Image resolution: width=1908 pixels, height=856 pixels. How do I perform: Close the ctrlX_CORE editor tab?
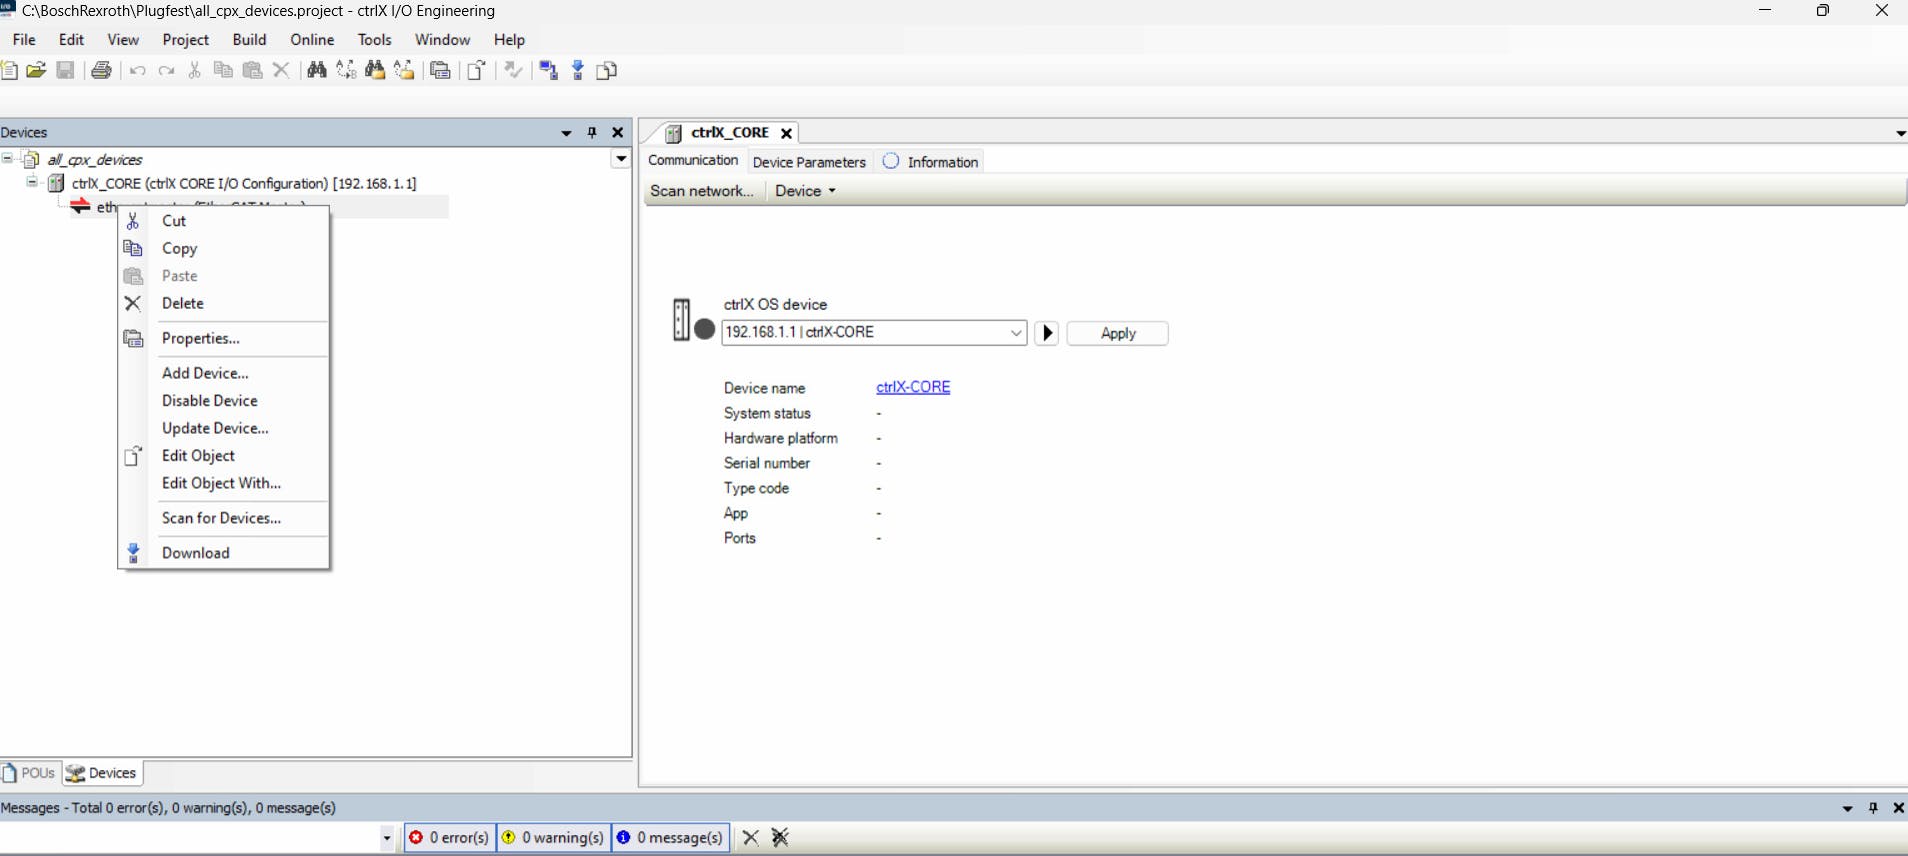coord(786,133)
